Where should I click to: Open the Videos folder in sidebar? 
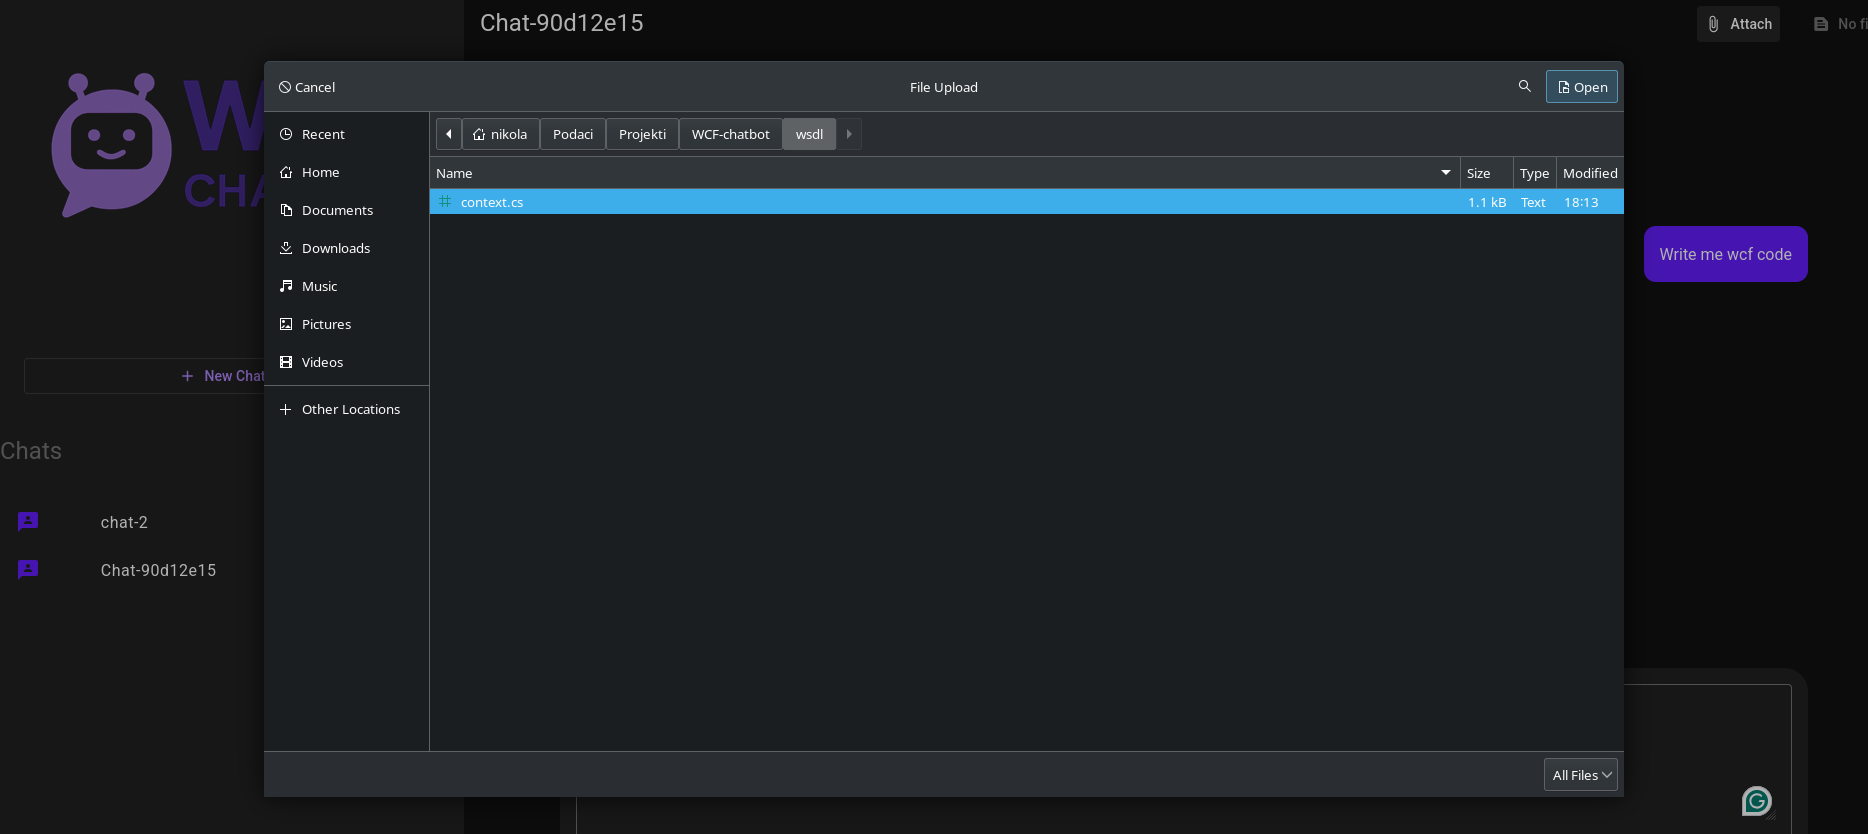point(346,362)
